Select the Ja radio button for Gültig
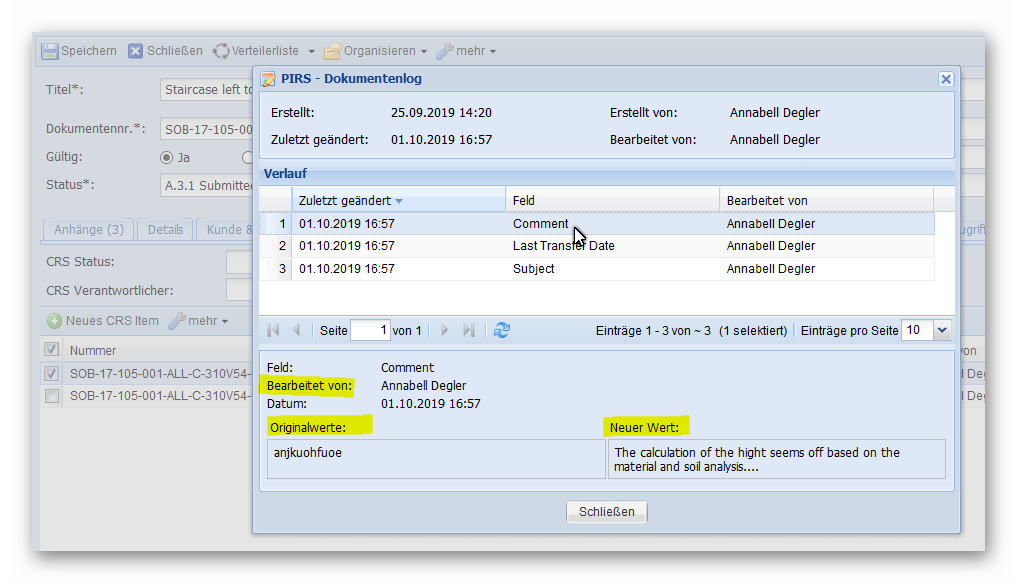Viewport: 1017px width, 583px height. pyautogui.click(x=167, y=157)
